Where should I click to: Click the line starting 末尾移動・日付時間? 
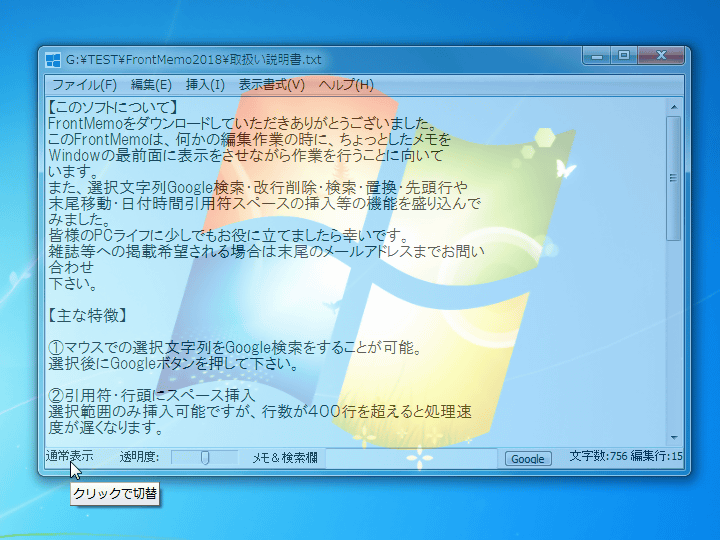point(264,204)
